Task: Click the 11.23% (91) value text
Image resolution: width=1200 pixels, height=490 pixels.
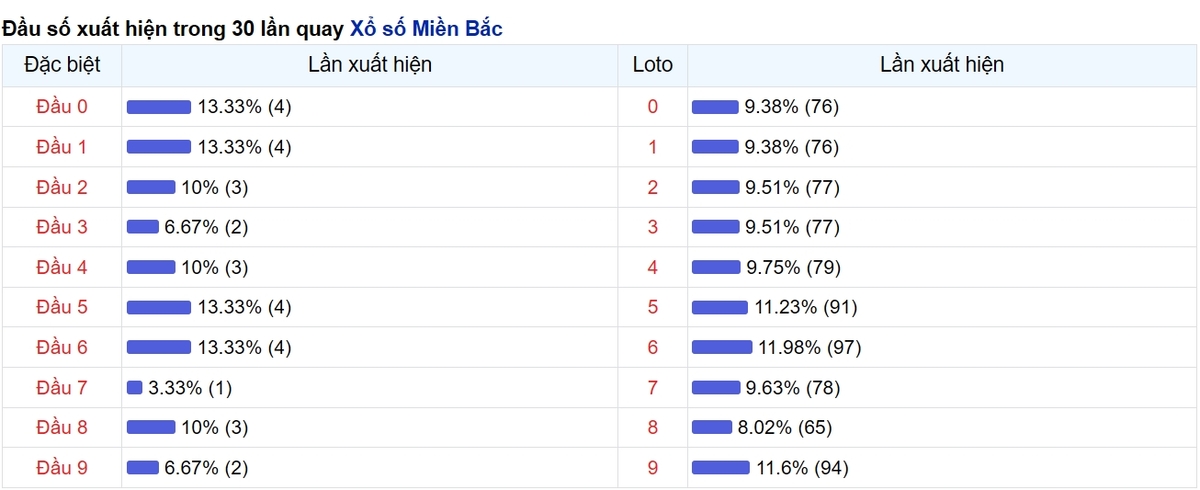Action: tap(806, 307)
